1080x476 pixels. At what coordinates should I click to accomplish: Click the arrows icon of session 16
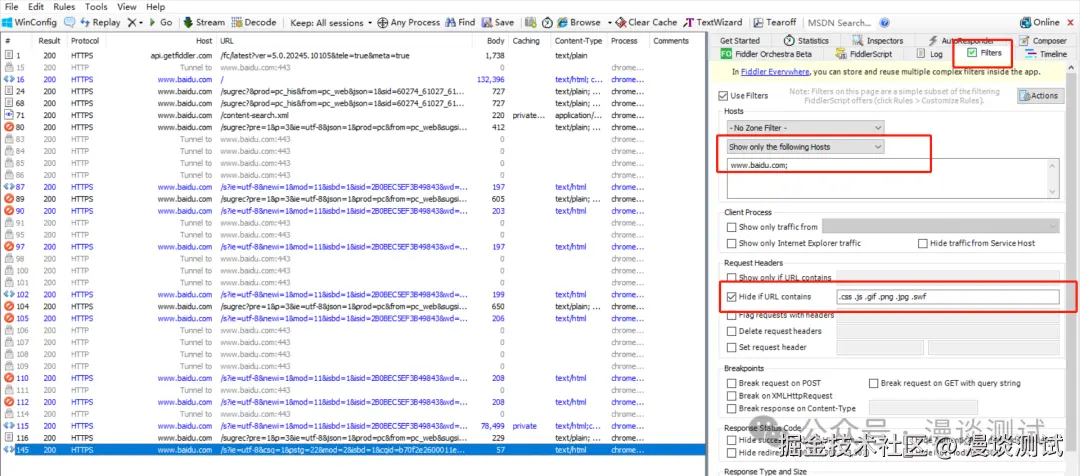click(9, 79)
